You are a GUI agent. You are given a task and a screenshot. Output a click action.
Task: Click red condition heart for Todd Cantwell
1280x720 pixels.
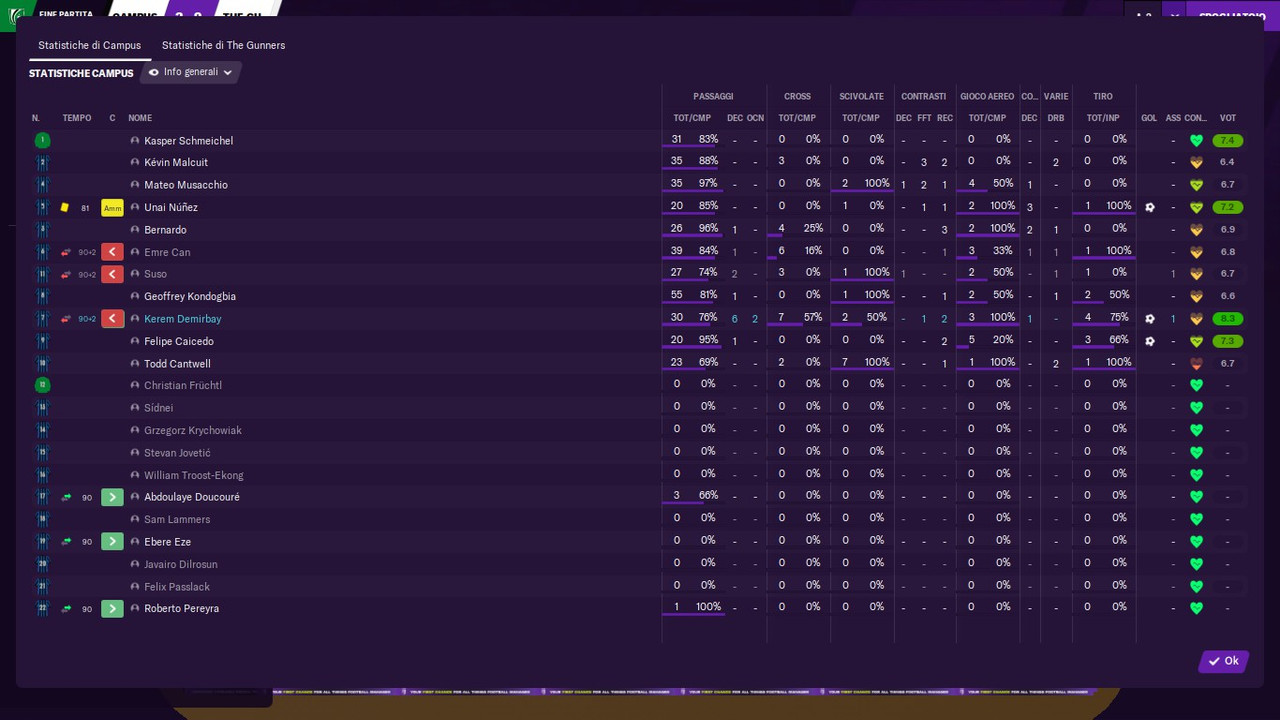click(1196, 364)
